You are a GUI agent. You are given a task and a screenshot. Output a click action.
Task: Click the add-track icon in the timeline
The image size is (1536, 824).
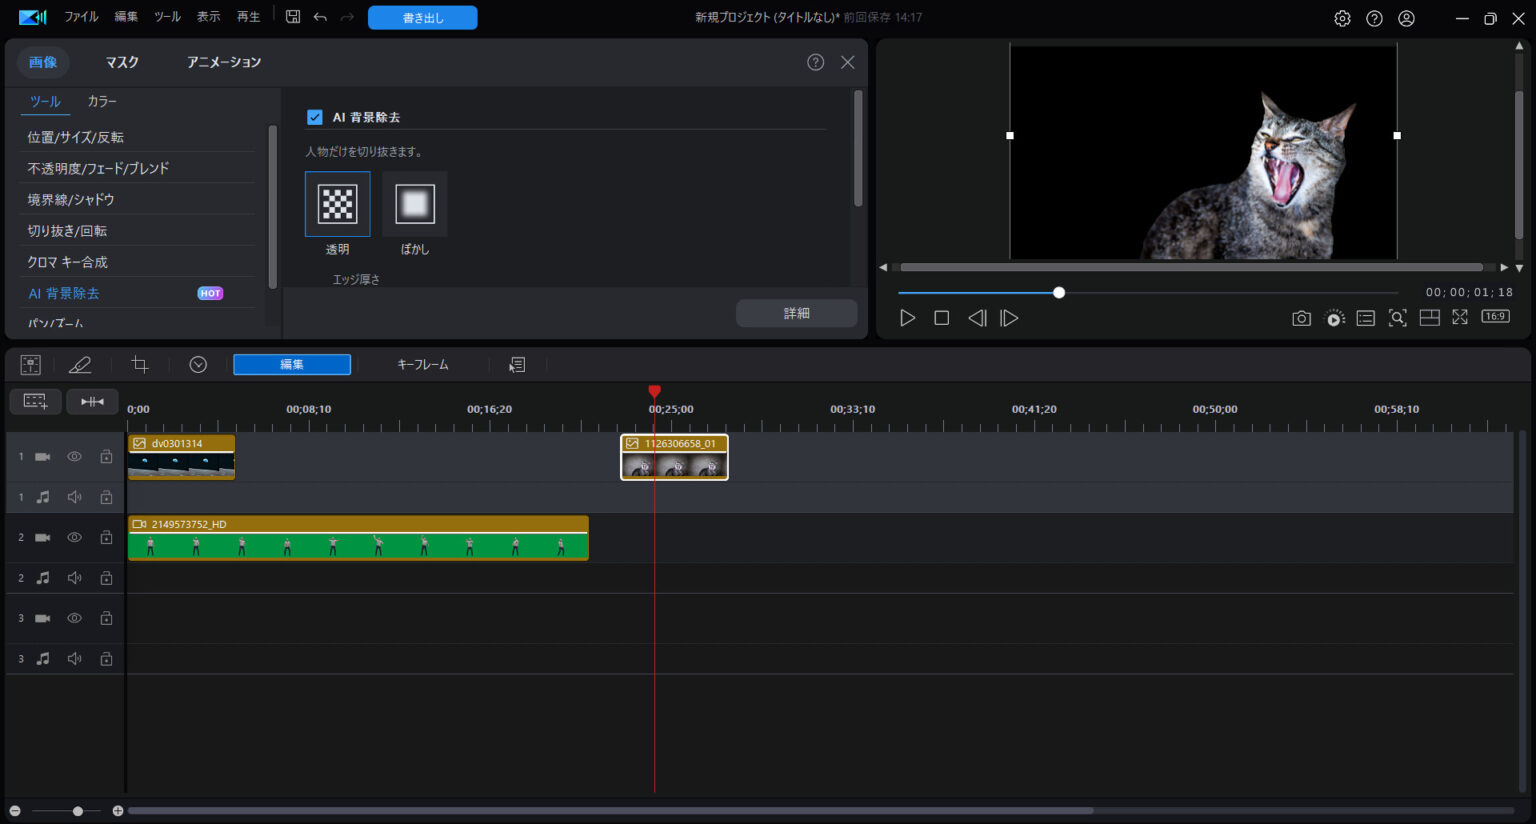tap(35, 401)
